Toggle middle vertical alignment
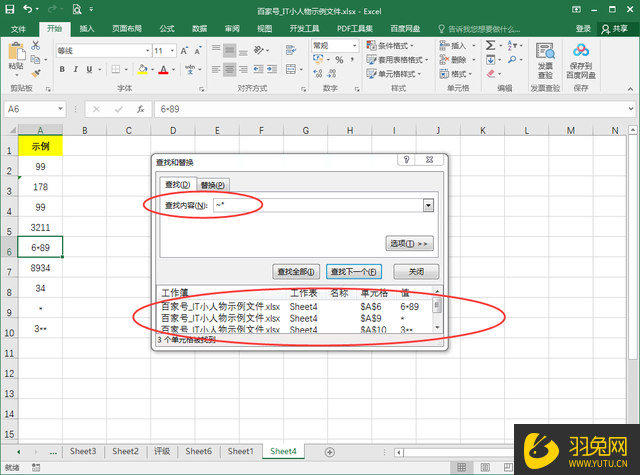Image resolution: width=640 pixels, height=475 pixels. [x=230, y=50]
